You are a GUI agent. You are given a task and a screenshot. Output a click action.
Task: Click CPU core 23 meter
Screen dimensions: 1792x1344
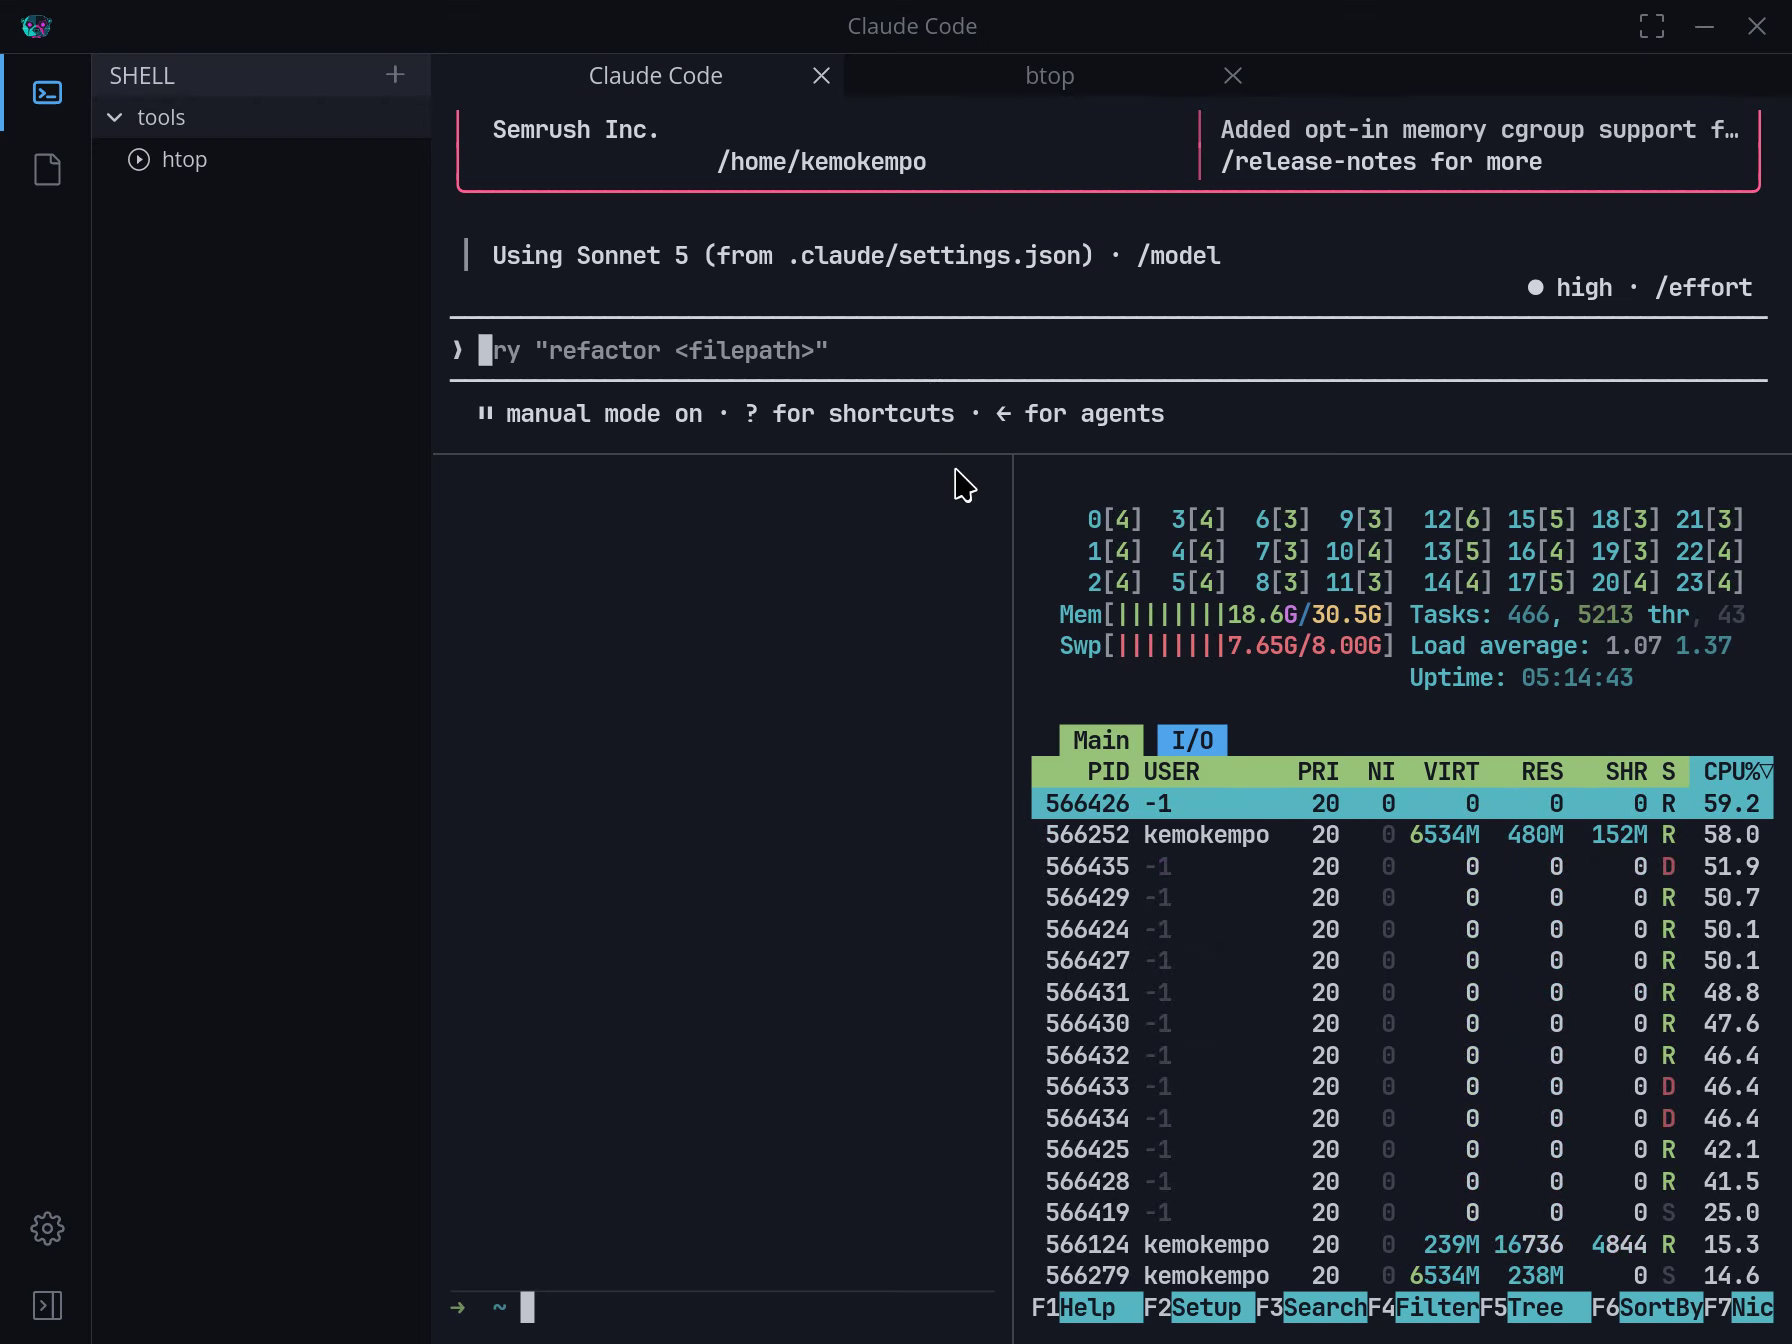click(1710, 583)
